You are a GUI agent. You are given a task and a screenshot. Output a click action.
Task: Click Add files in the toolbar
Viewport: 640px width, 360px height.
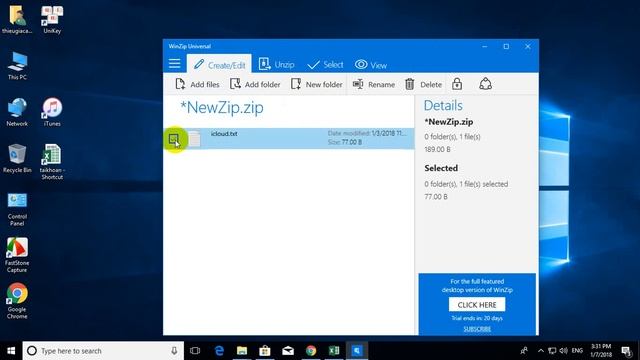[198, 84]
